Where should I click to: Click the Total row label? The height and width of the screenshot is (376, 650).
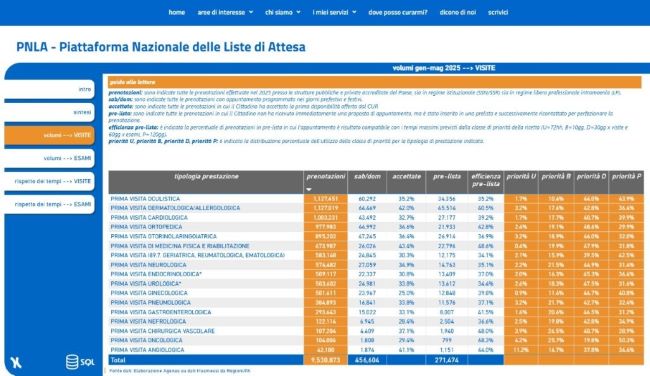(118, 360)
